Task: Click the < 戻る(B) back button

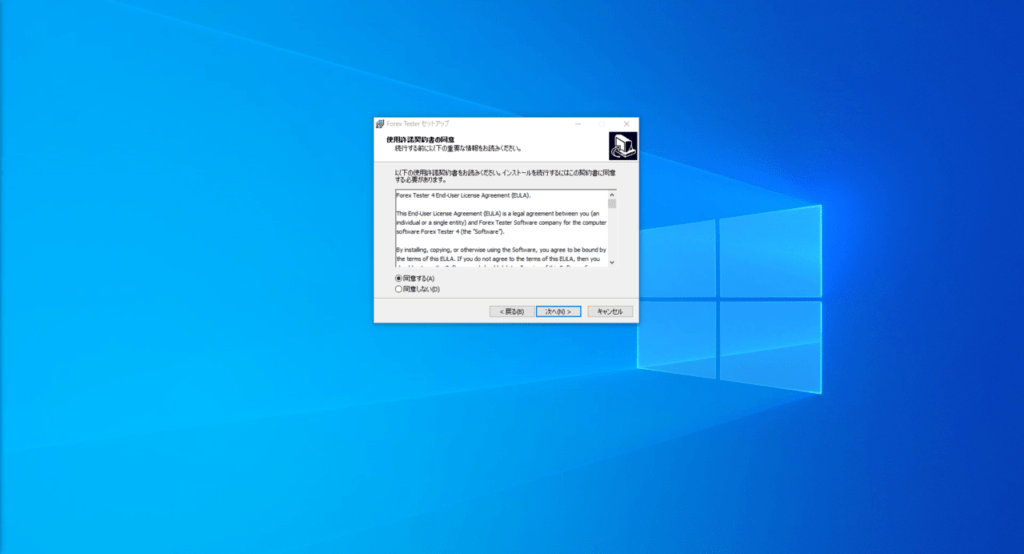Action: coord(512,312)
